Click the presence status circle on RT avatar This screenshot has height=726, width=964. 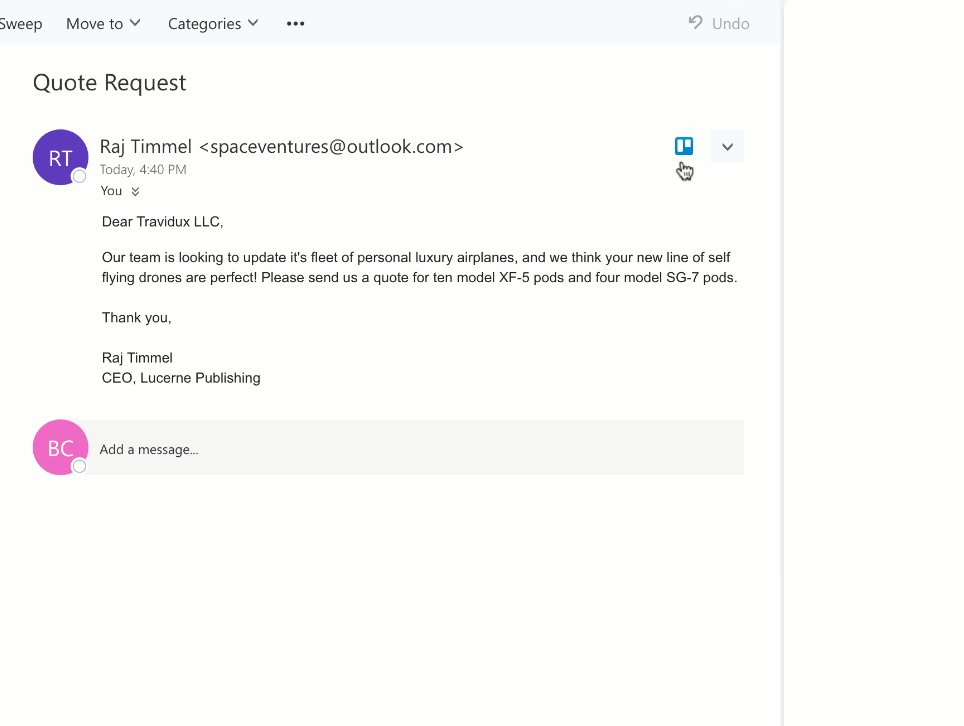80,176
